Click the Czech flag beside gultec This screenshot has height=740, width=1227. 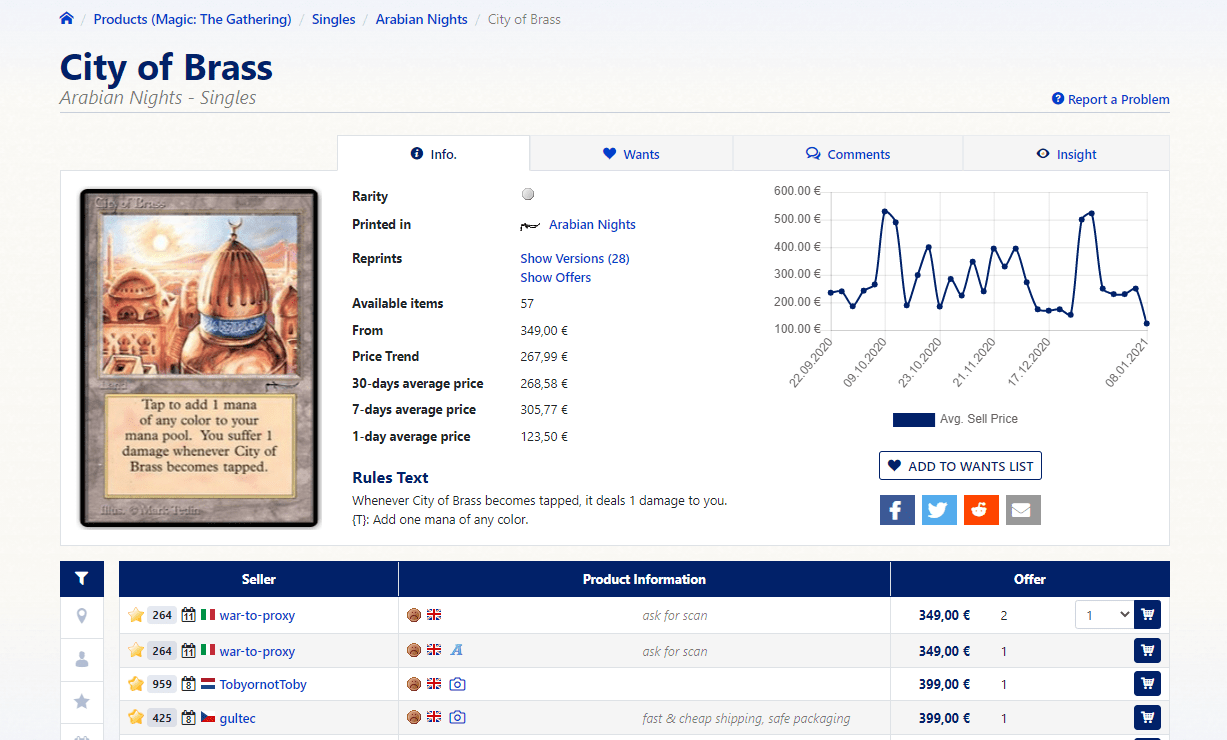click(x=208, y=718)
